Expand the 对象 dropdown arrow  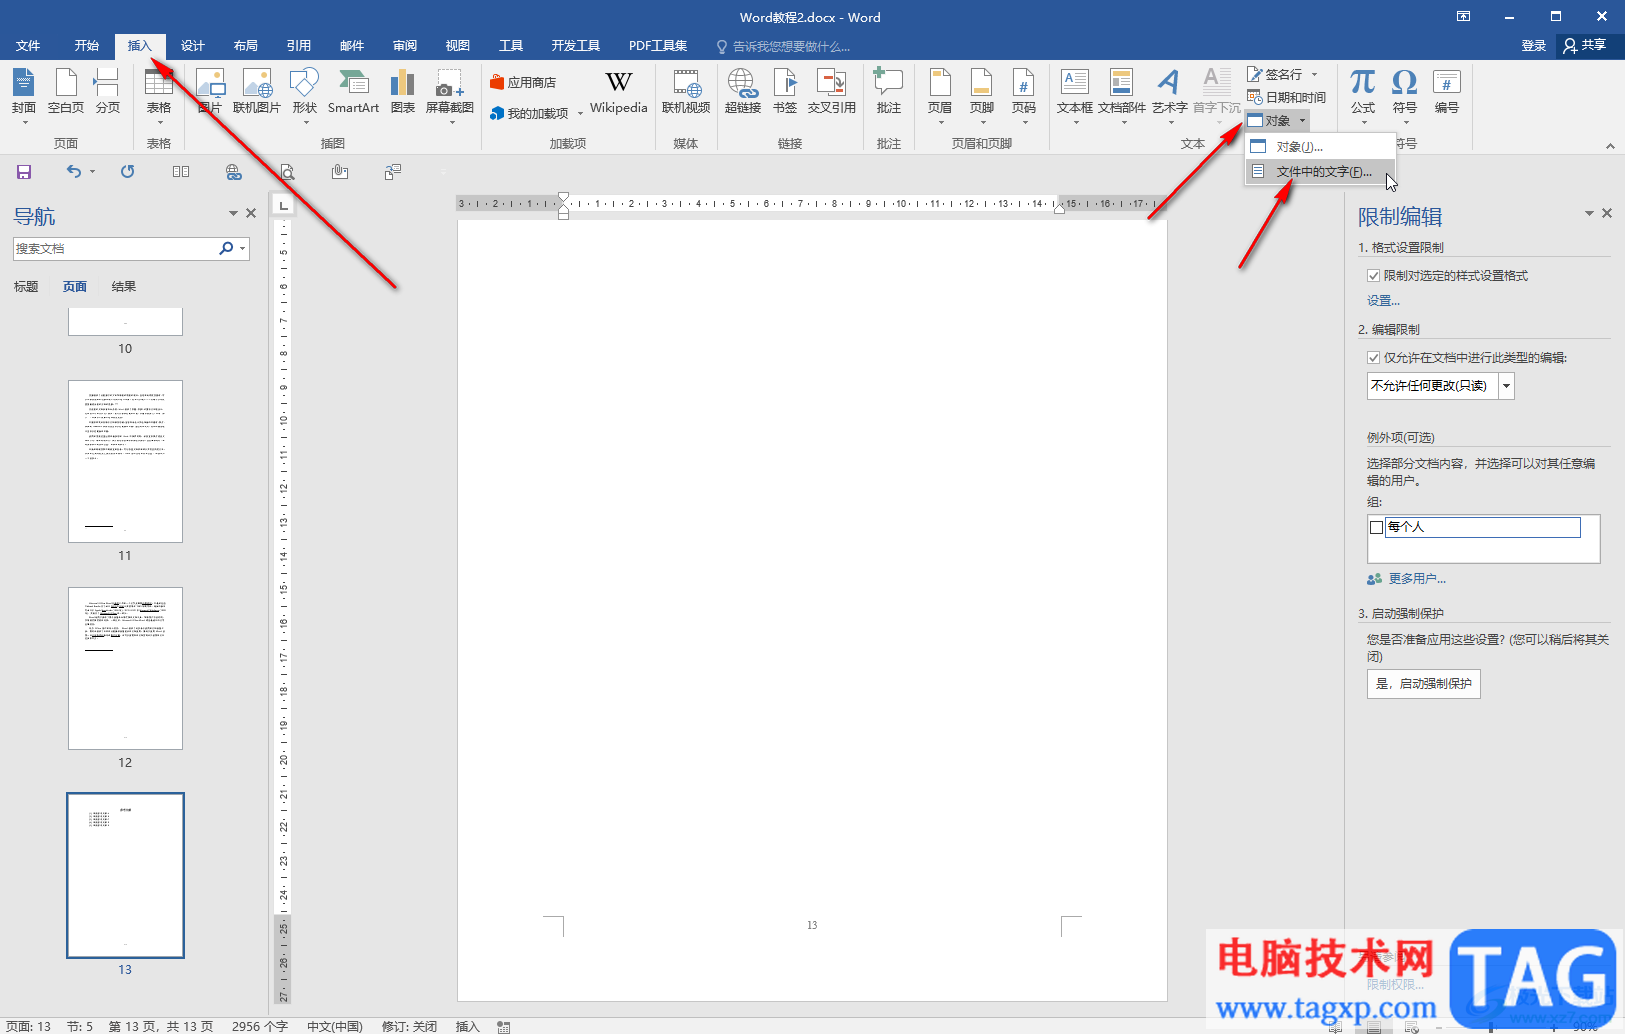[x=1302, y=121]
